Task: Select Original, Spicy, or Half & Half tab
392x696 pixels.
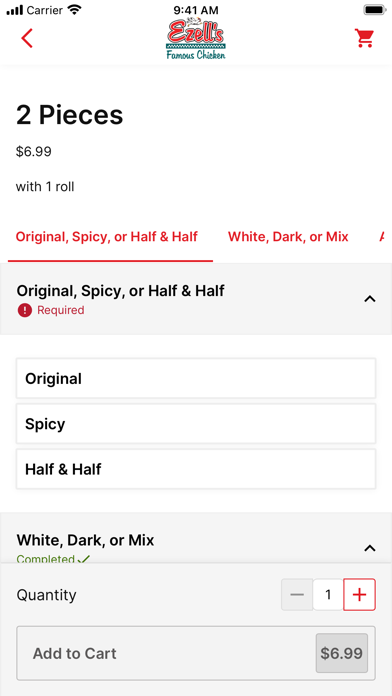Action: pyautogui.click(x=107, y=237)
